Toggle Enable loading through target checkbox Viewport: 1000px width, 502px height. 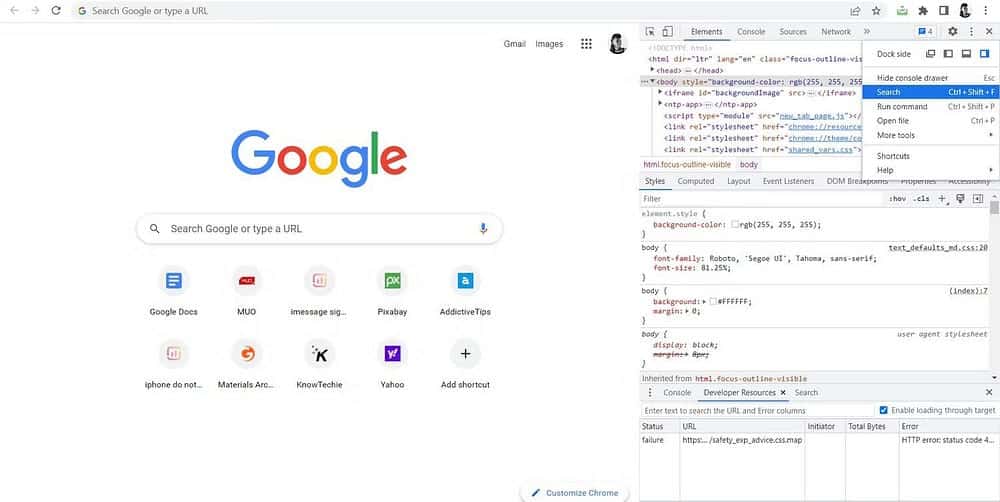point(883,410)
